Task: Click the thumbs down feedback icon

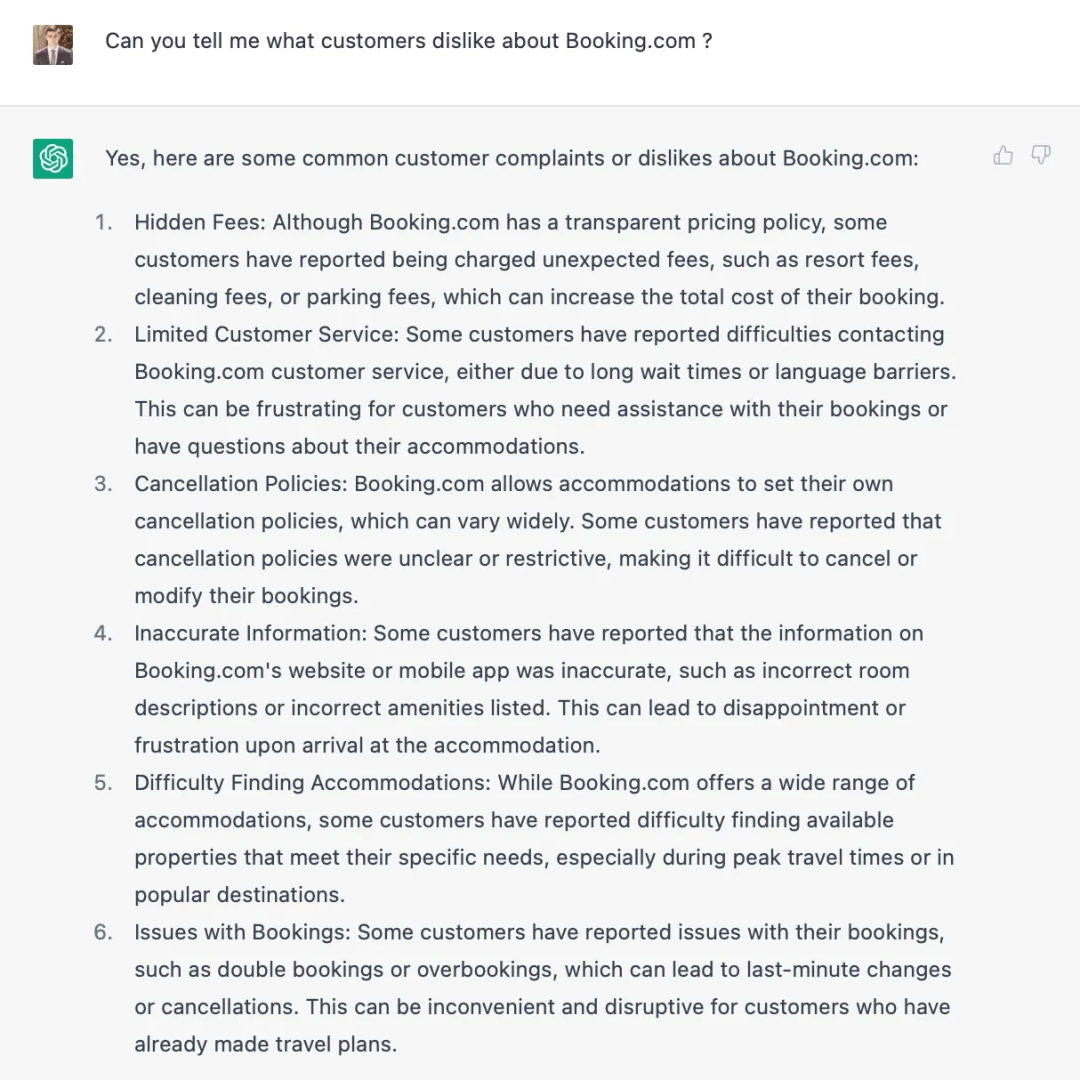Action: coord(1041,155)
